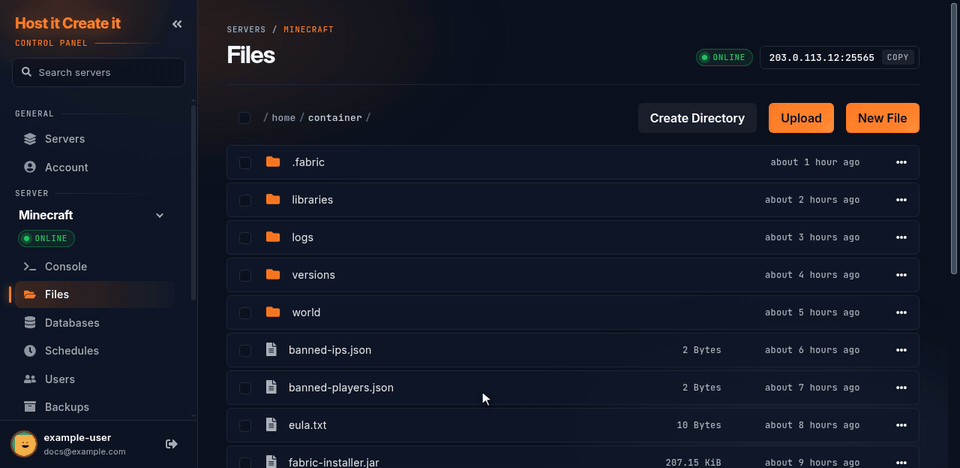This screenshot has height=468, width=960.
Task: Click the Create Directory button
Action: [x=697, y=118]
